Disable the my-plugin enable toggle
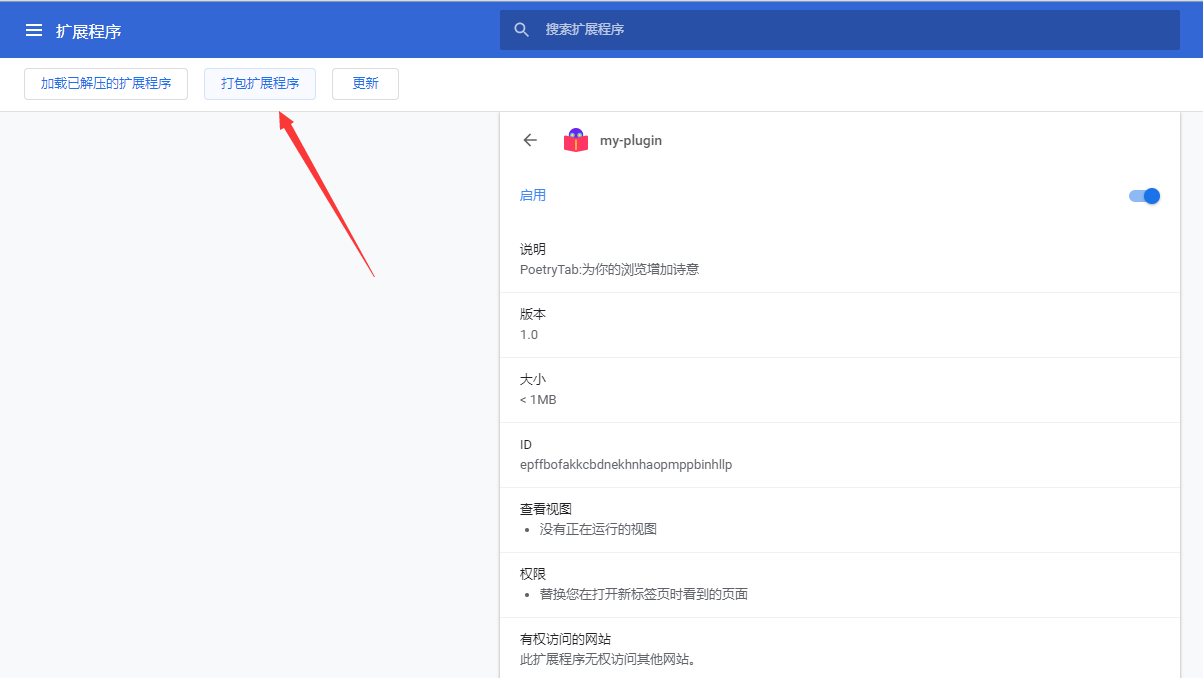This screenshot has height=678, width=1203. 1144,196
